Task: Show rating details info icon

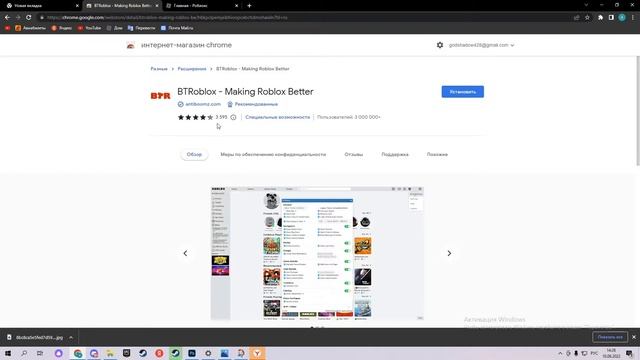Action: (x=233, y=117)
